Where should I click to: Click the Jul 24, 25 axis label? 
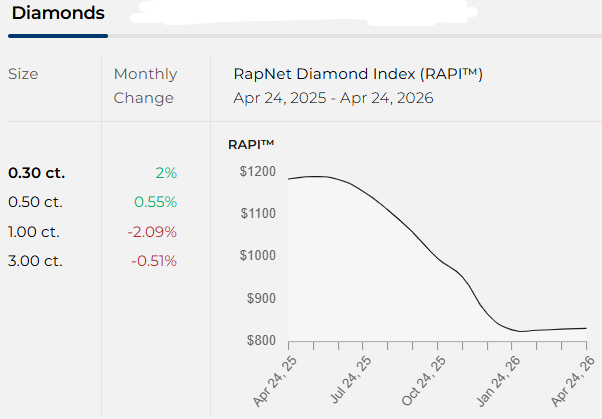coord(351,381)
